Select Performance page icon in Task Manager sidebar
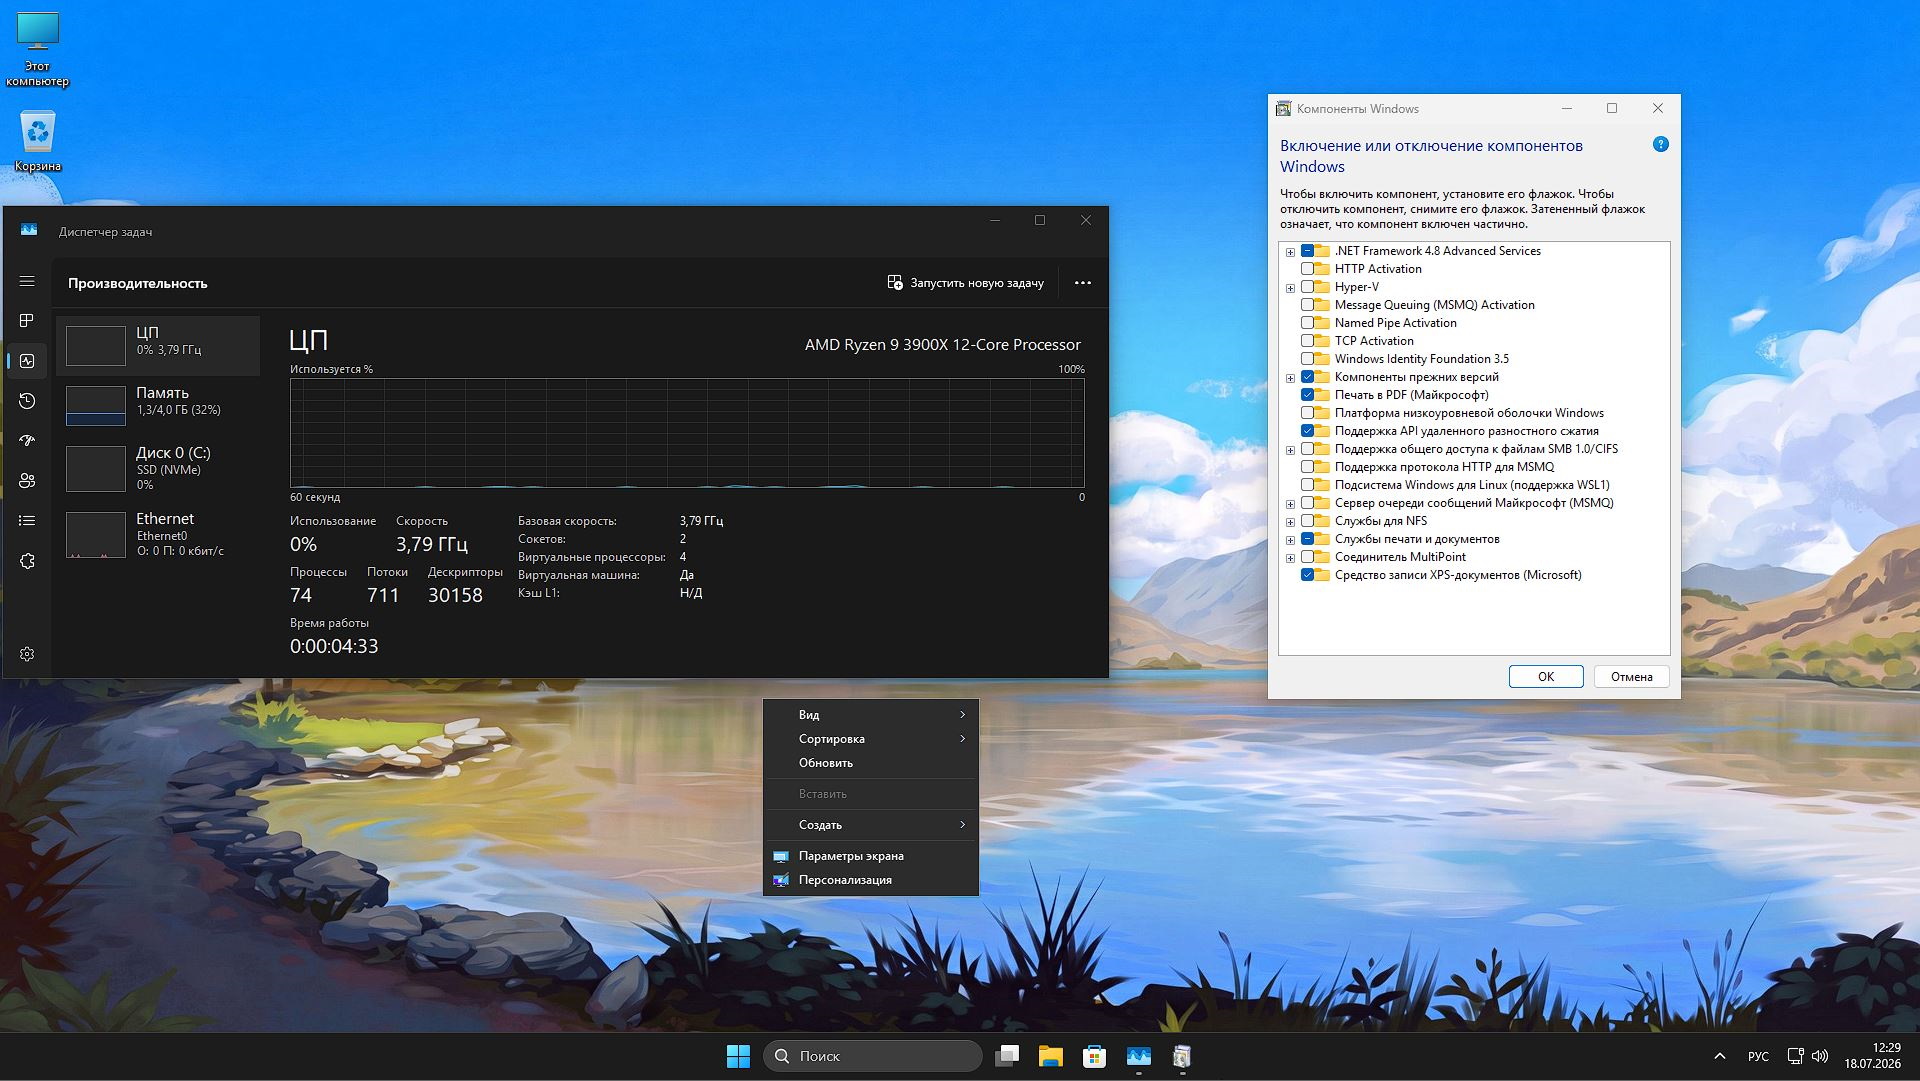The height and width of the screenshot is (1081, 1920). click(27, 361)
